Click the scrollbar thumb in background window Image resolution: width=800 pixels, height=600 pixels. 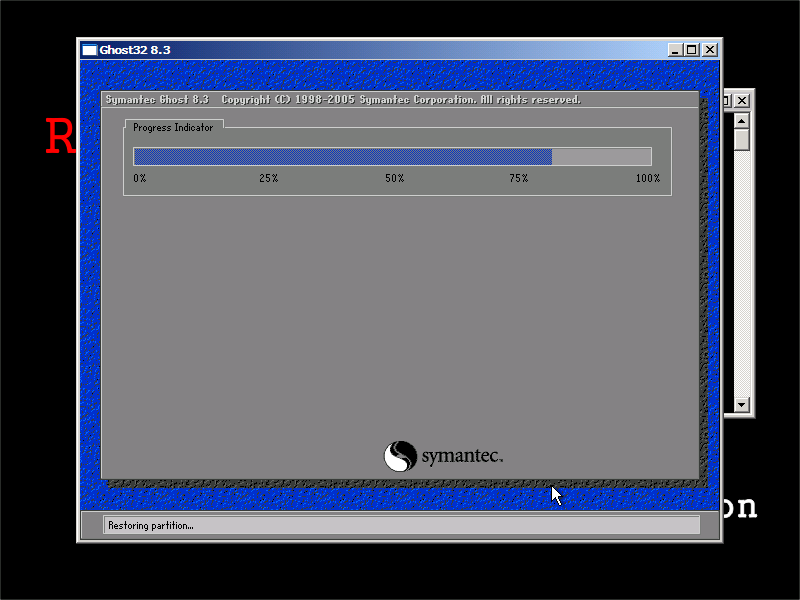(741, 140)
